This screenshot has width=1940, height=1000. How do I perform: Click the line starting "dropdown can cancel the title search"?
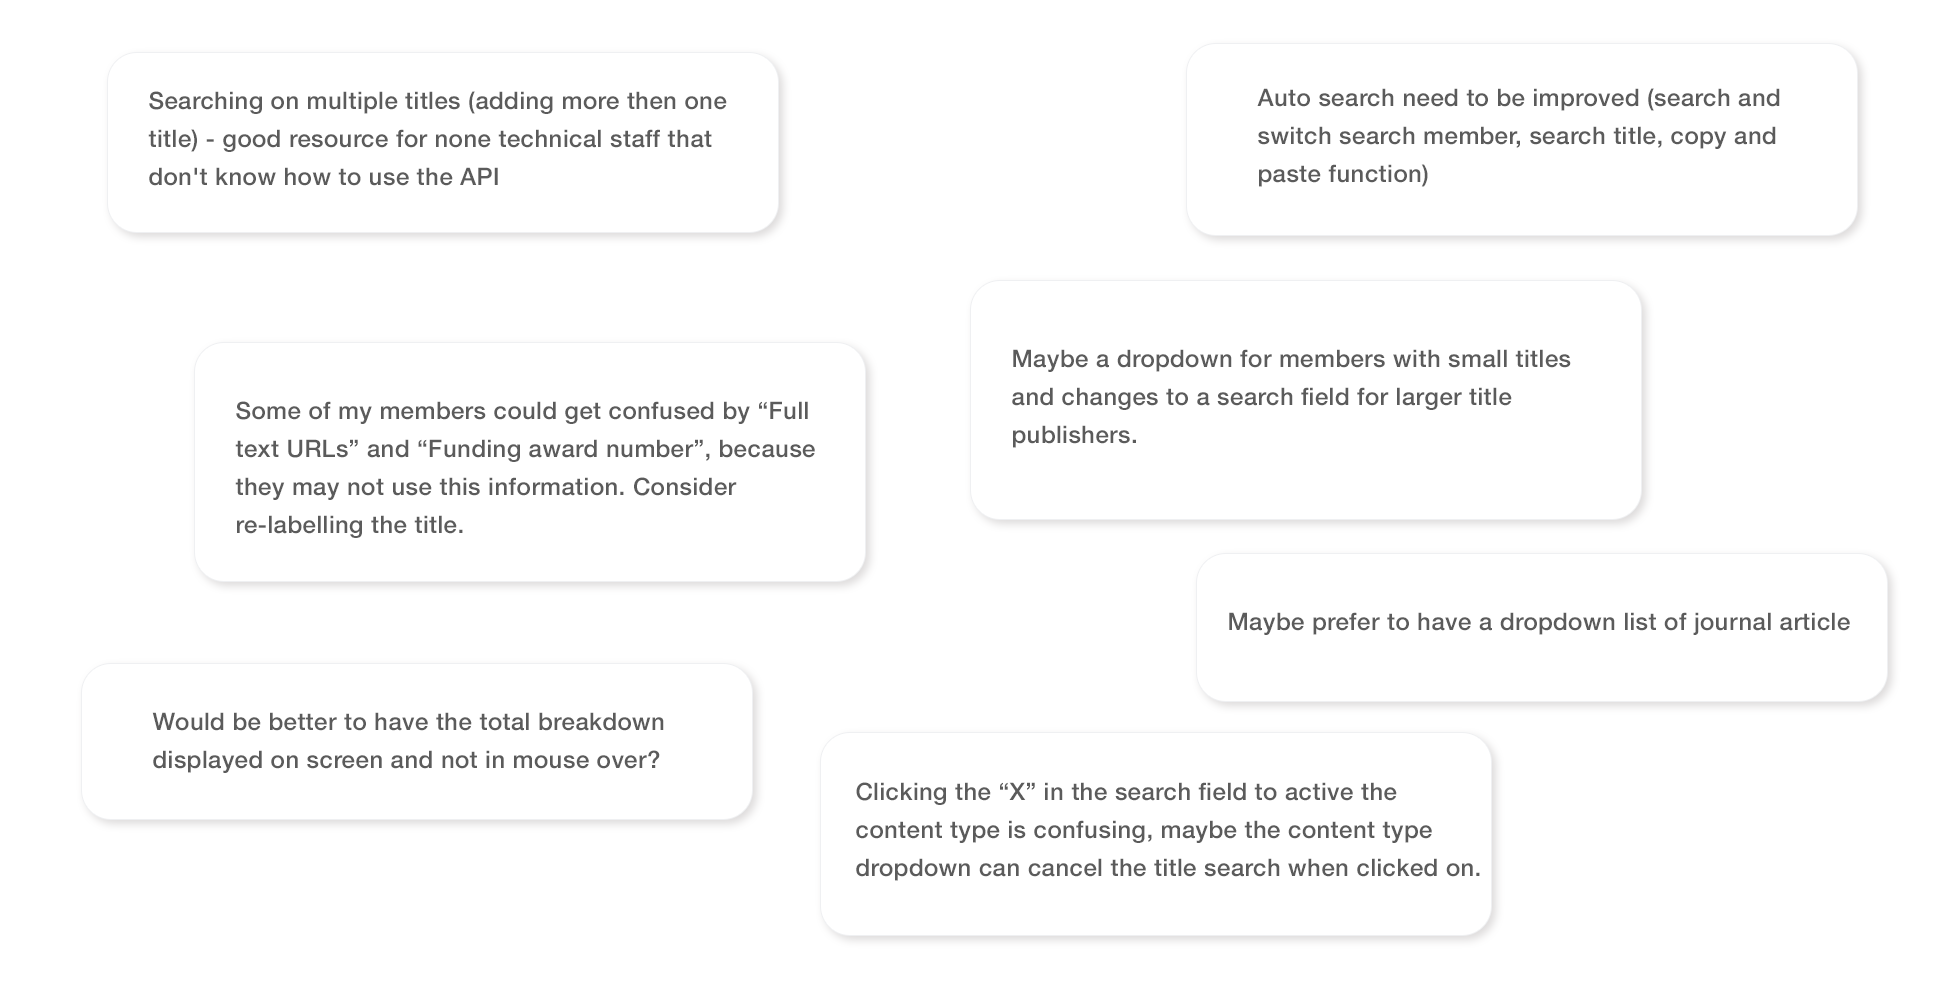[x=1167, y=868]
